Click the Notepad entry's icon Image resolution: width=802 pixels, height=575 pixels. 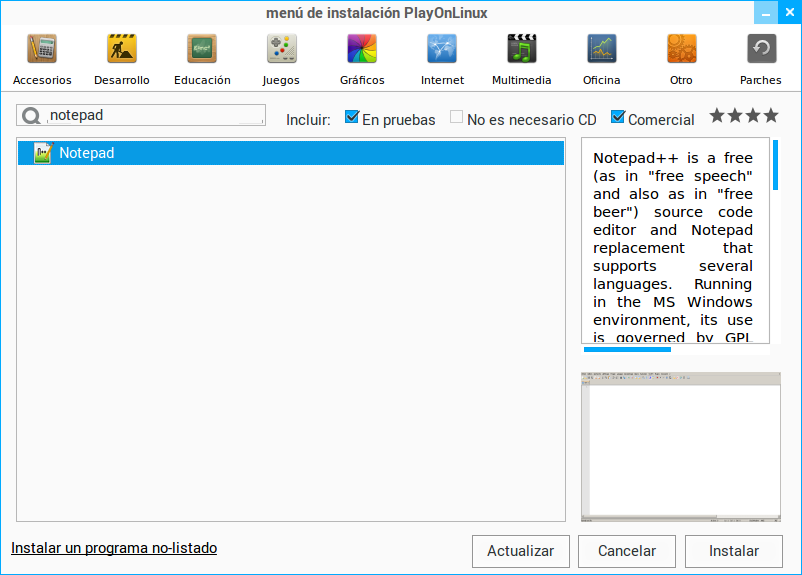tap(43, 153)
